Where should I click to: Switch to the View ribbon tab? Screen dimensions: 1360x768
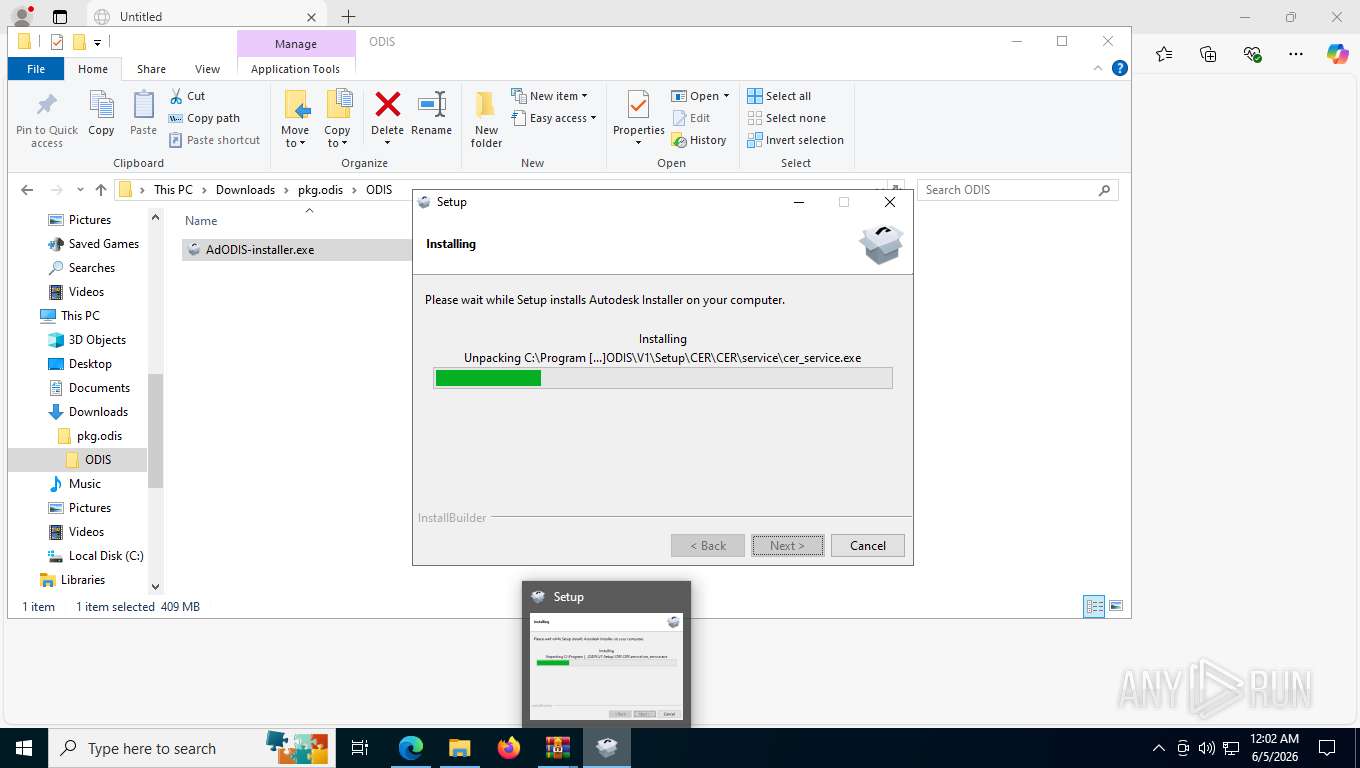(x=207, y=69)
